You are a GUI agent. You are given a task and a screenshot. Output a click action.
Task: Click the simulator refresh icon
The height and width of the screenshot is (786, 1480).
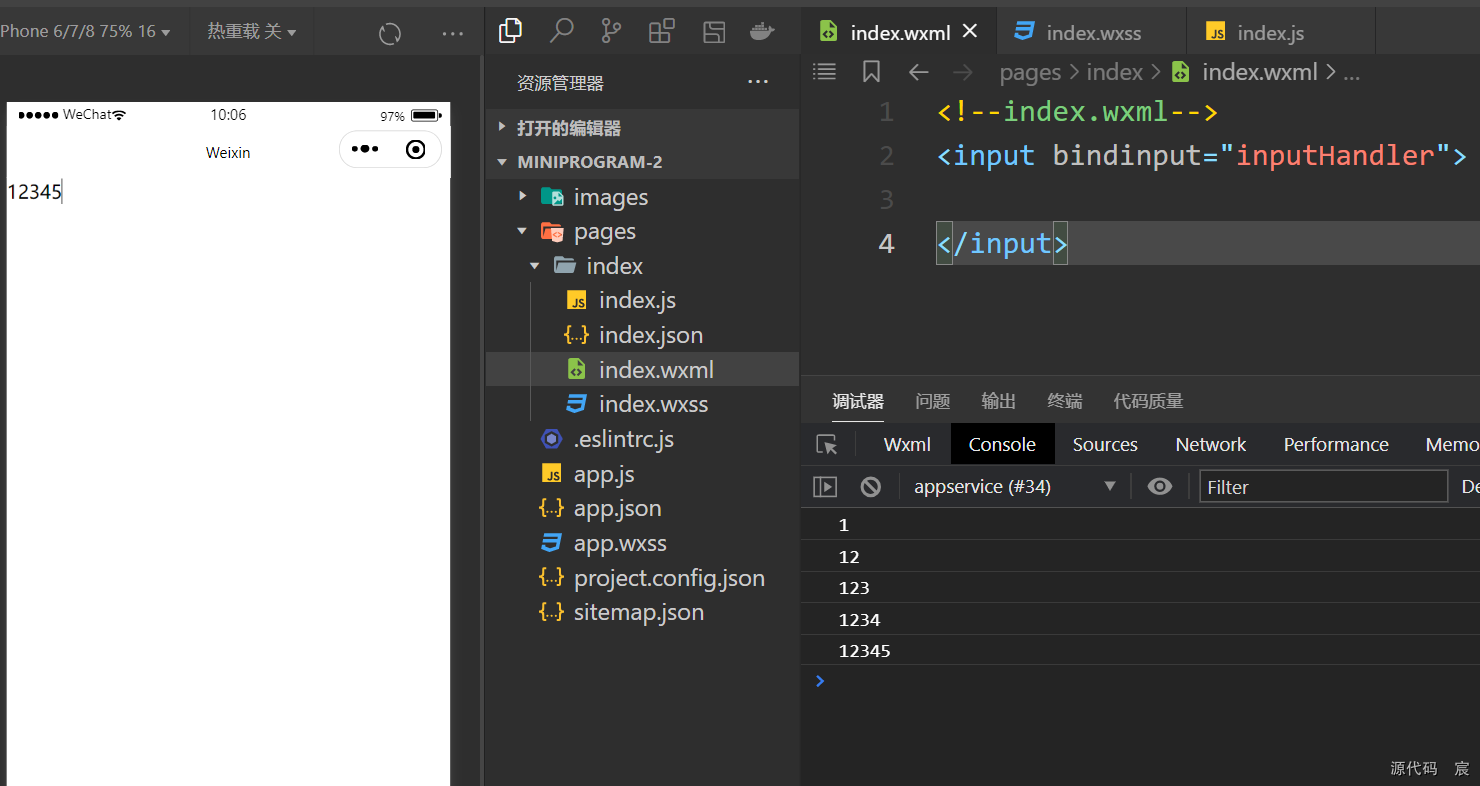[390, 33]
